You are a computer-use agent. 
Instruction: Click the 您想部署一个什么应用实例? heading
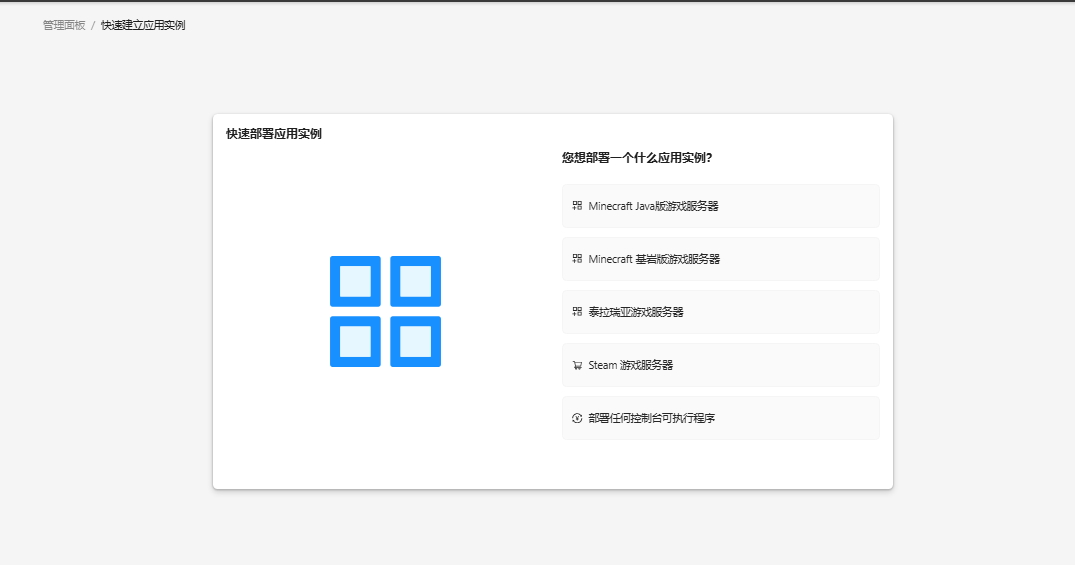(x=637, y=158)
